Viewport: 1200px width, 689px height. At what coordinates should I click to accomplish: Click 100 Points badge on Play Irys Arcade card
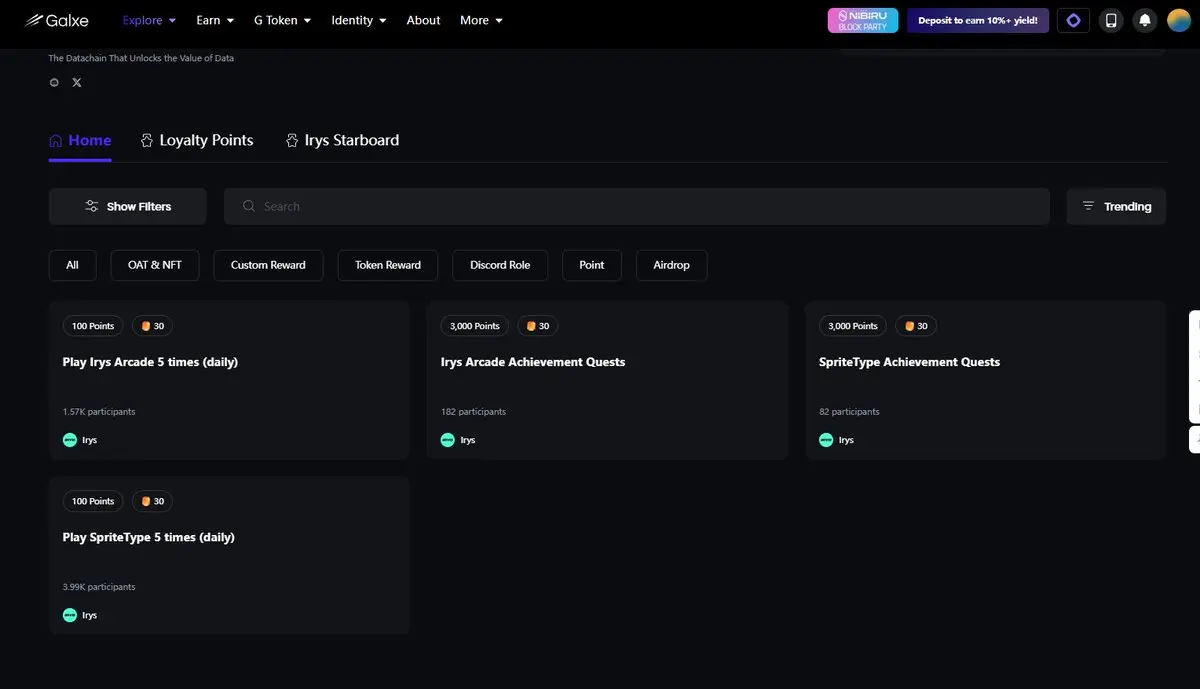point(93,326)
